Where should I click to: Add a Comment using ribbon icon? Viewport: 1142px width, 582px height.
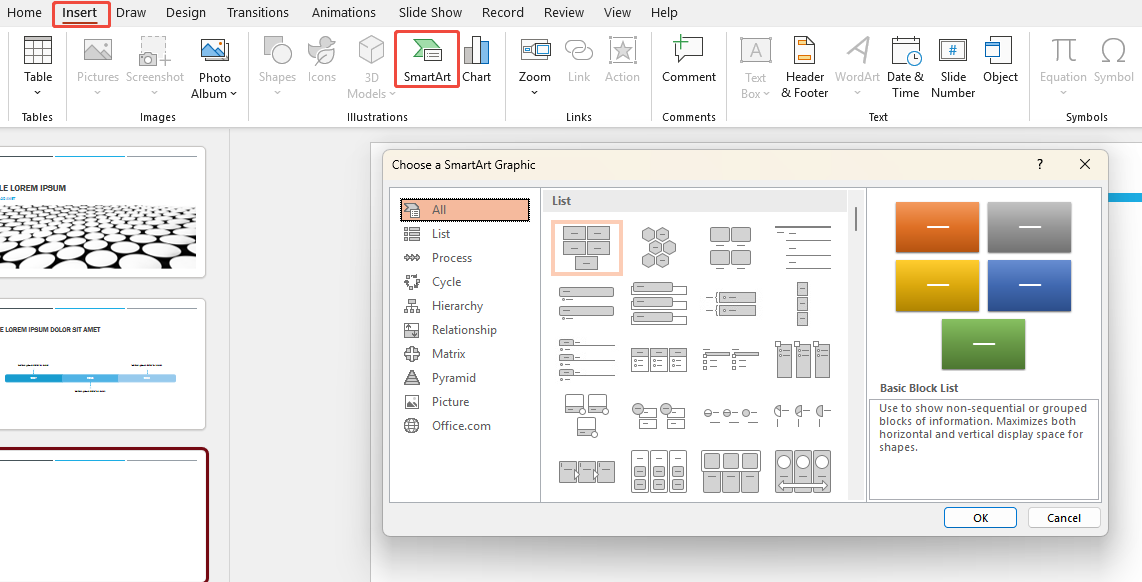click(x=688, y=59)
